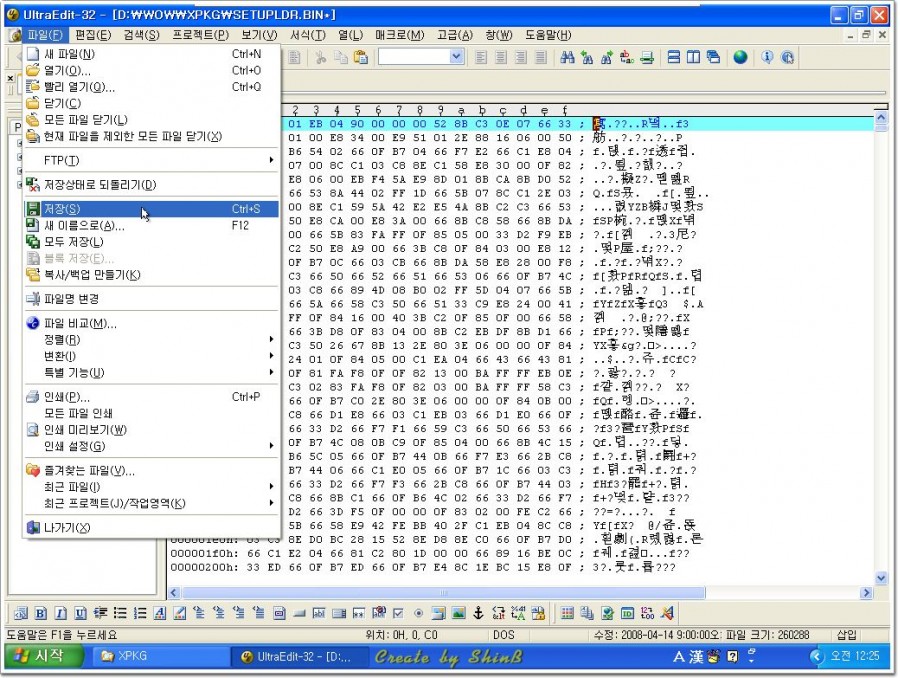Click the UltraEdit-32 taskbar button
This screenshot has width=900, height=678.
tap(298, 656)
